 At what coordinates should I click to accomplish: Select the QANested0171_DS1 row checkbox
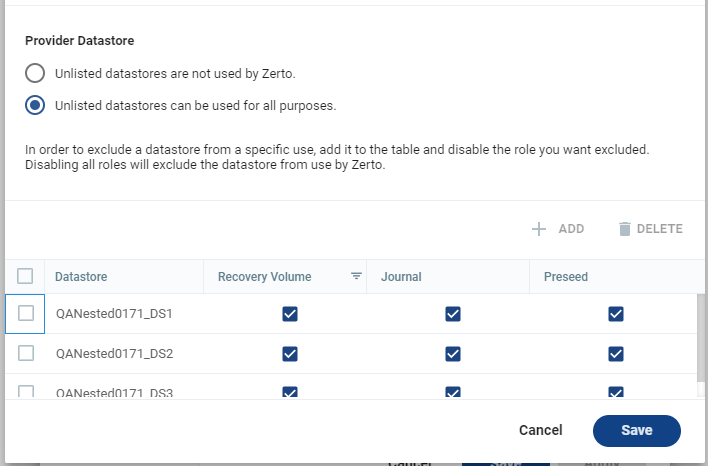(x=26, y=314)
